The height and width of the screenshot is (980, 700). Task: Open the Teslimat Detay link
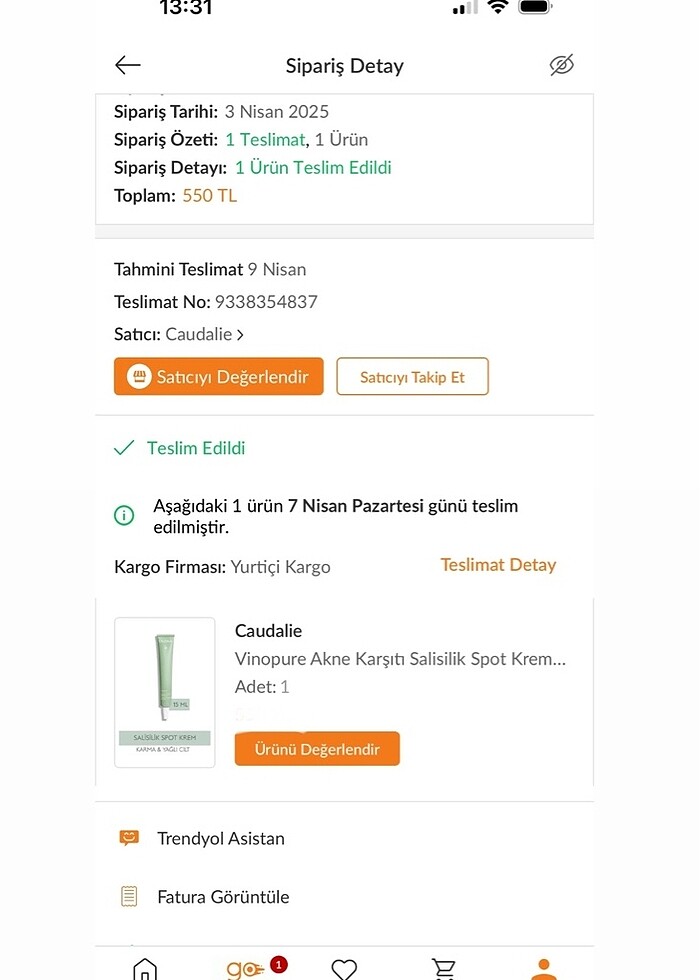(498, 565)
